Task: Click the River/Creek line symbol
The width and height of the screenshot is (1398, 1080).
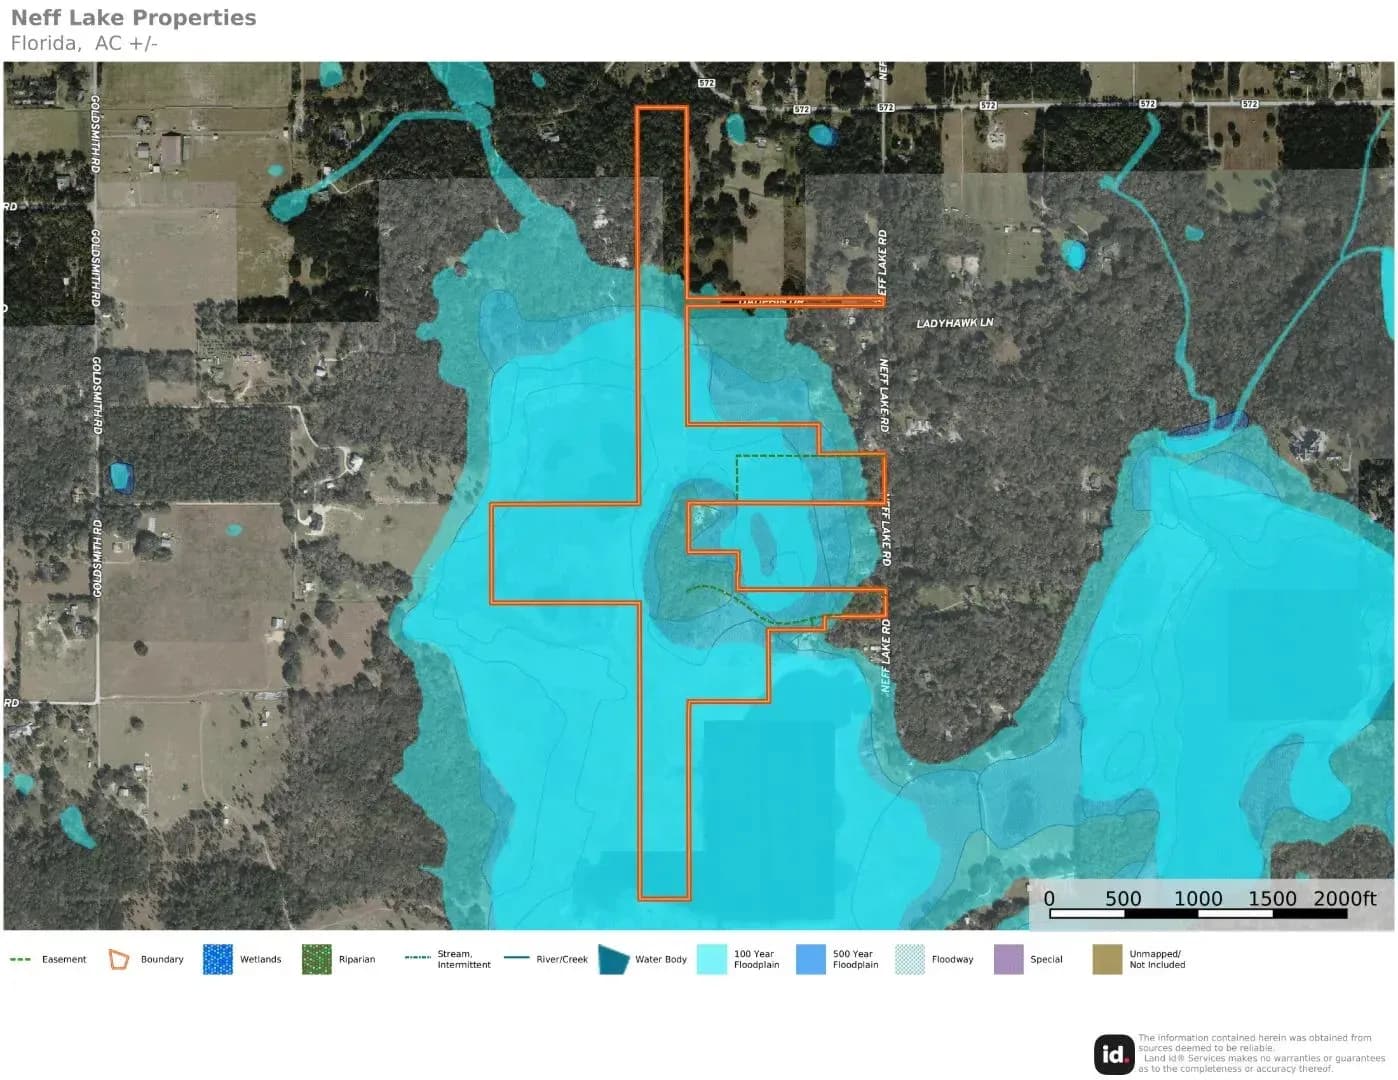Action: [x=516, y=958]
